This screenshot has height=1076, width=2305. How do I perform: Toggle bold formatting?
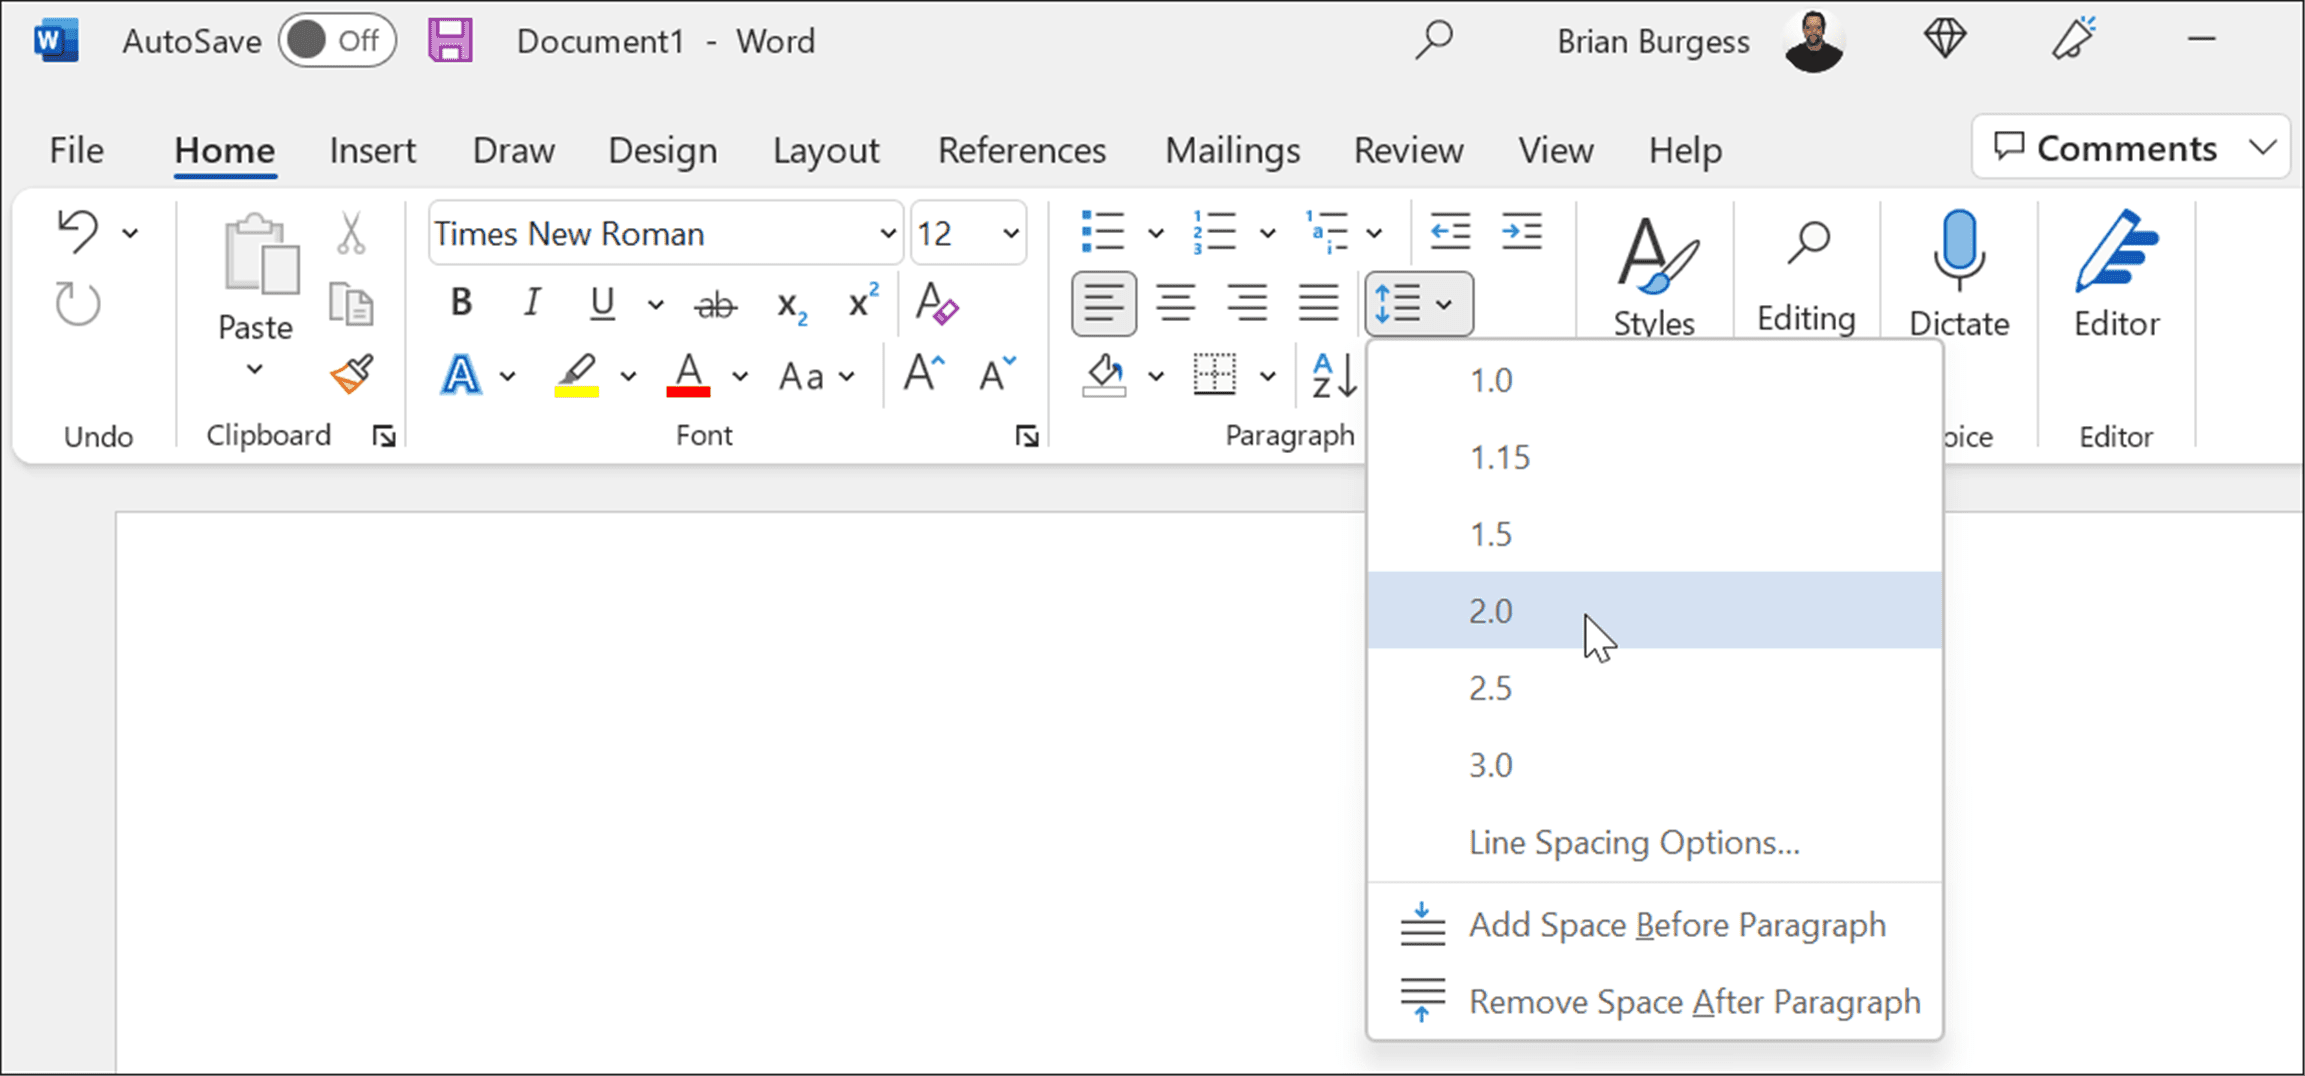point(460,302)
